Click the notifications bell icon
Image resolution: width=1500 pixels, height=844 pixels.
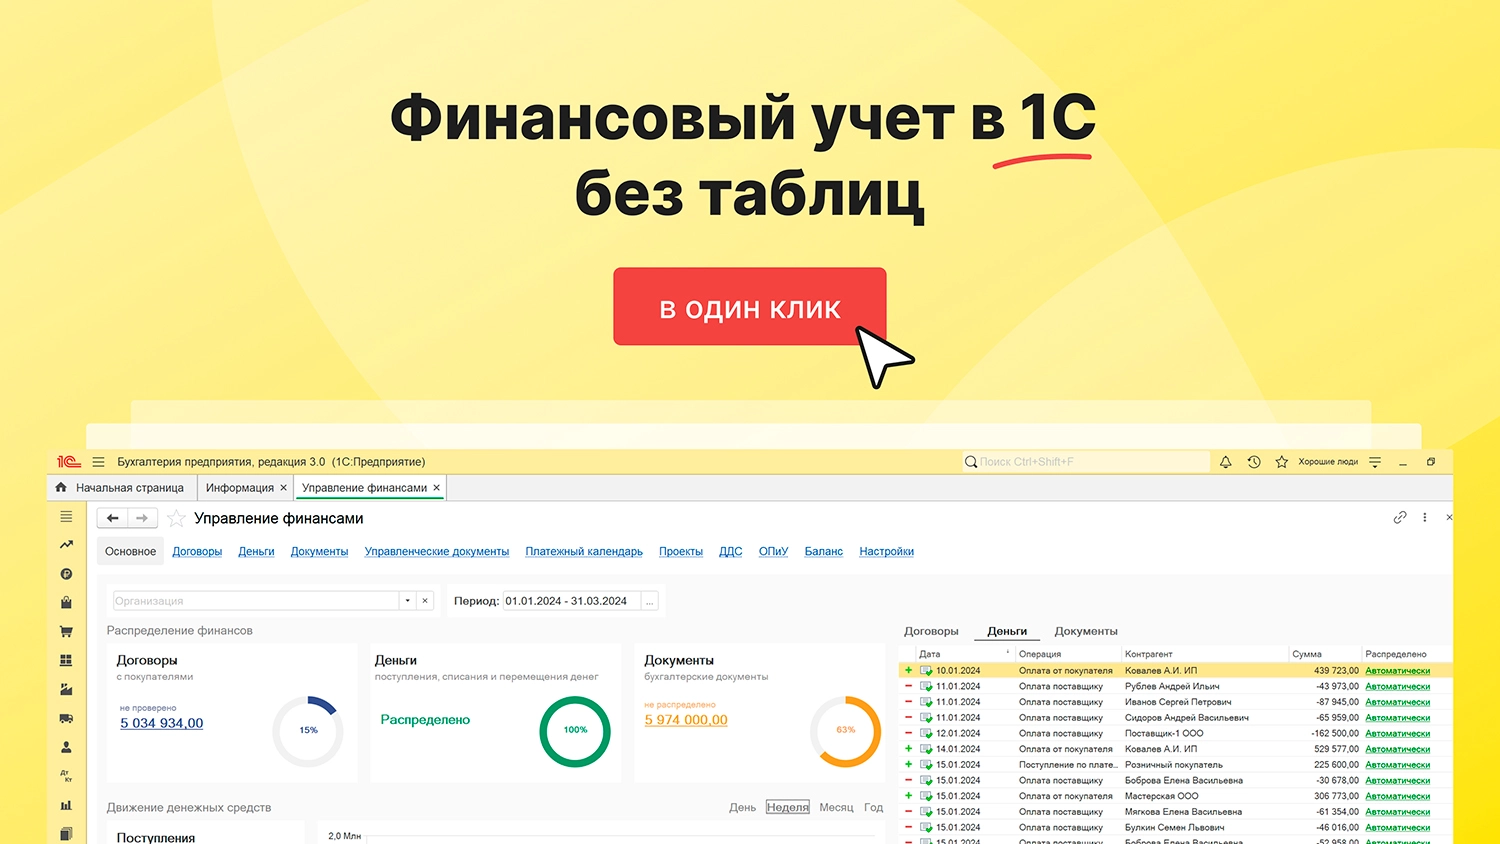1225,462
